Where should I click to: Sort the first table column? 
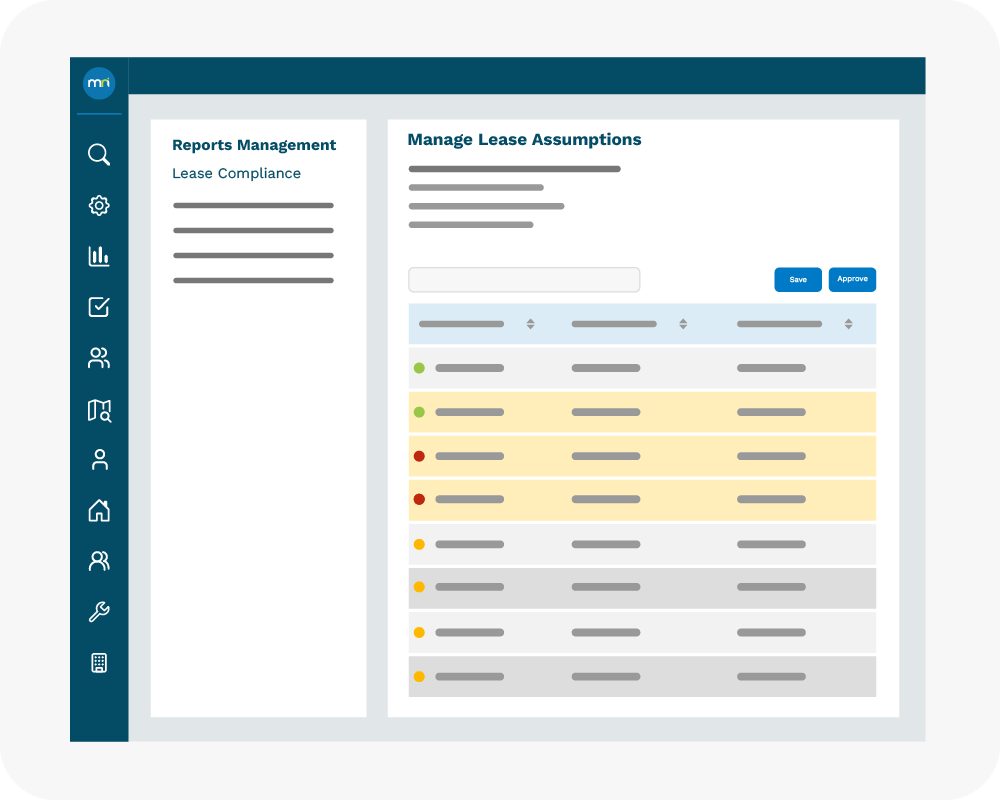tap(530, 324)
